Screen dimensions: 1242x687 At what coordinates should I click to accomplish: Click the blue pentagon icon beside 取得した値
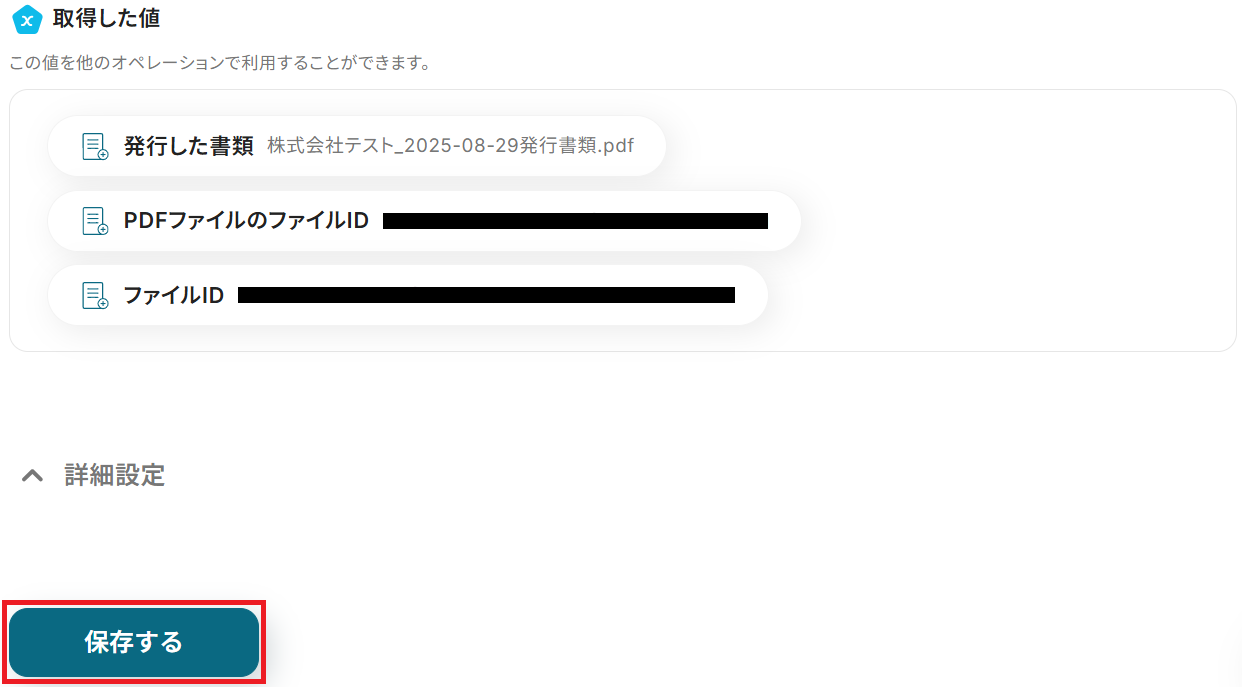click(27, 19)
